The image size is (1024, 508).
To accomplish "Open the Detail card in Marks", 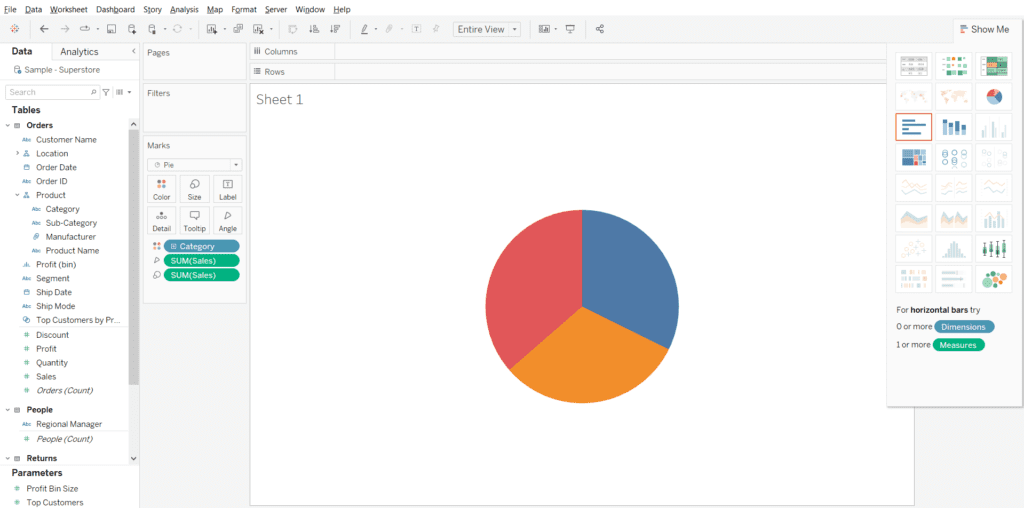I will (161, 221).
